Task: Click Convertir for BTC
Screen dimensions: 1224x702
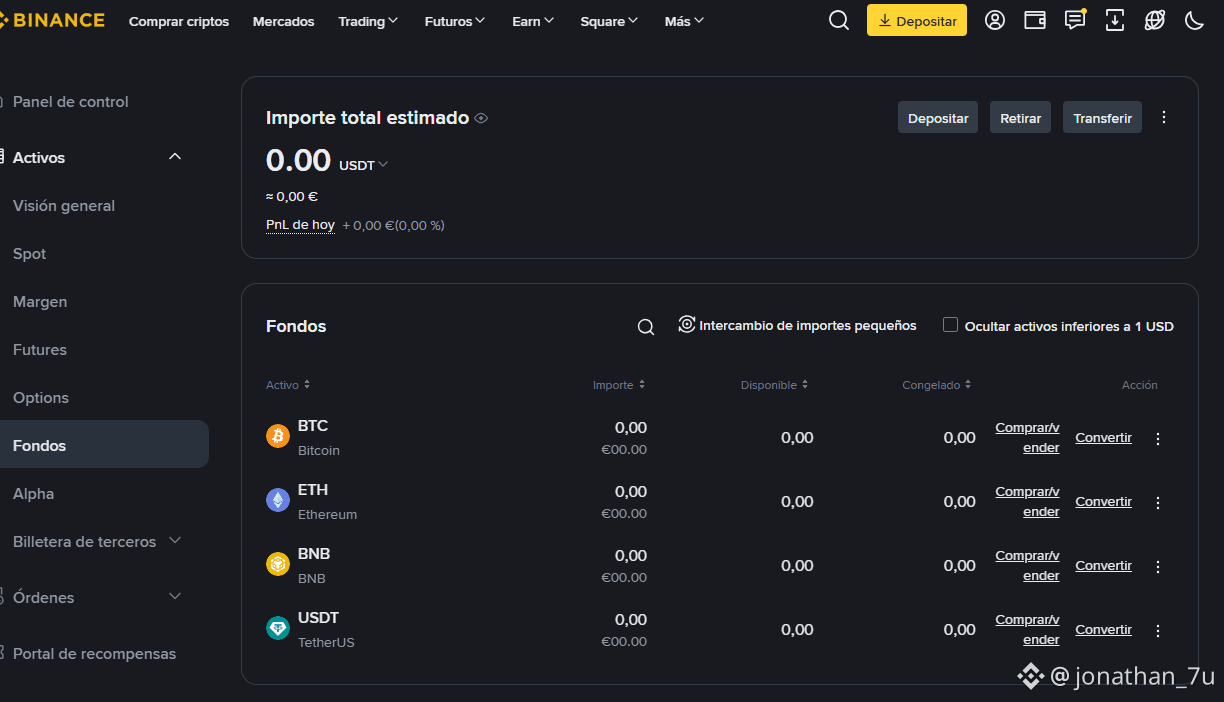Action: point(1104,438)
